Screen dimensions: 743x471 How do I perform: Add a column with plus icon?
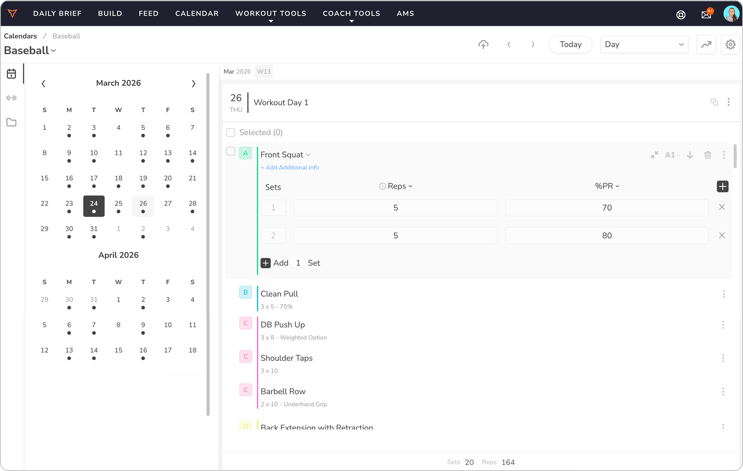coord(722,186)
